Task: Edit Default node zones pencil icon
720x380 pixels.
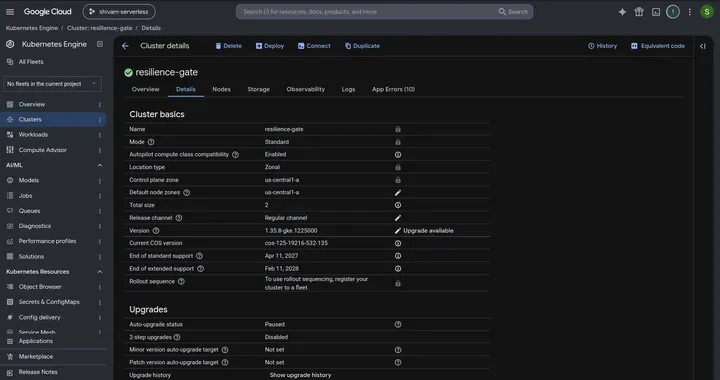Action: 398,193
